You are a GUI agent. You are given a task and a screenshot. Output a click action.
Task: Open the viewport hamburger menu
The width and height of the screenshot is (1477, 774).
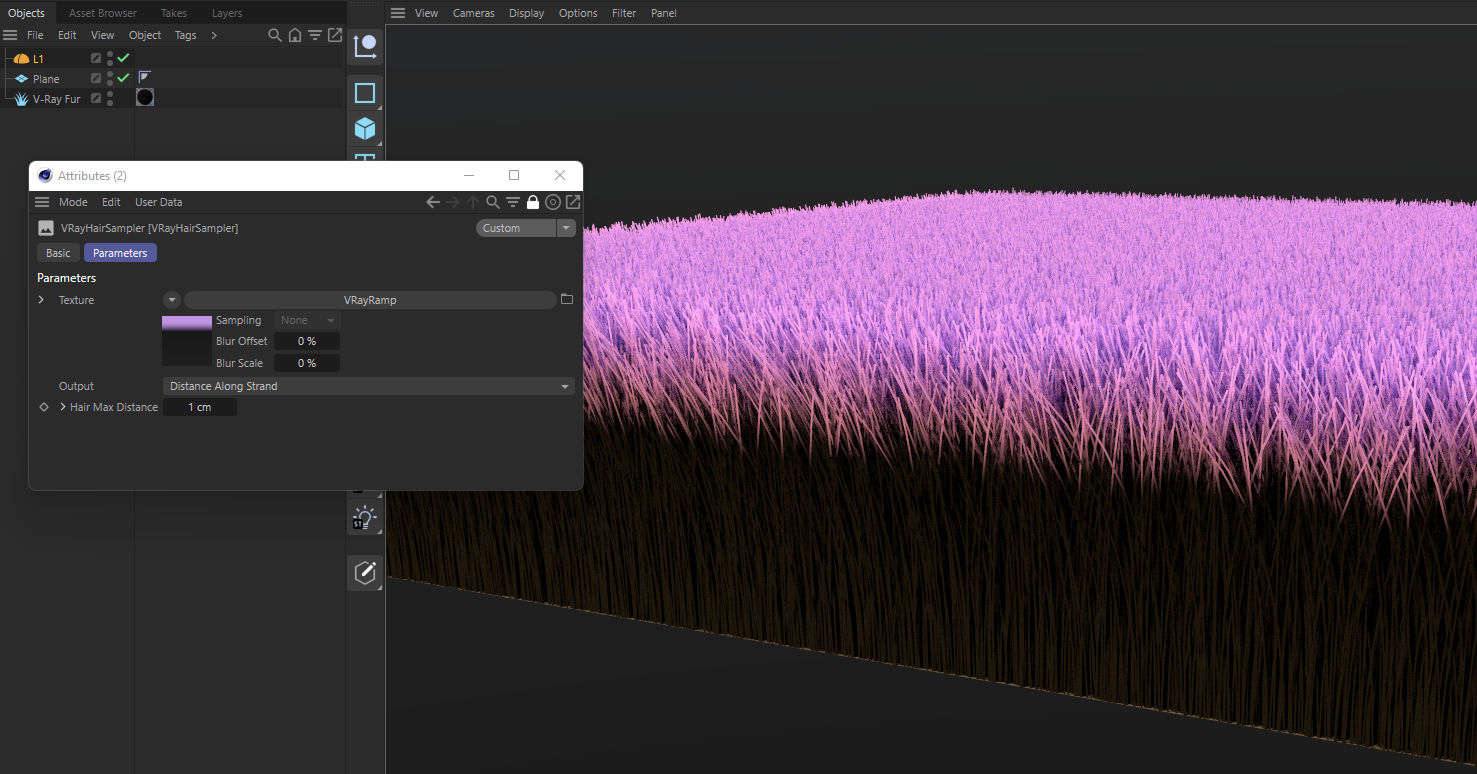[x=398, y=13]
